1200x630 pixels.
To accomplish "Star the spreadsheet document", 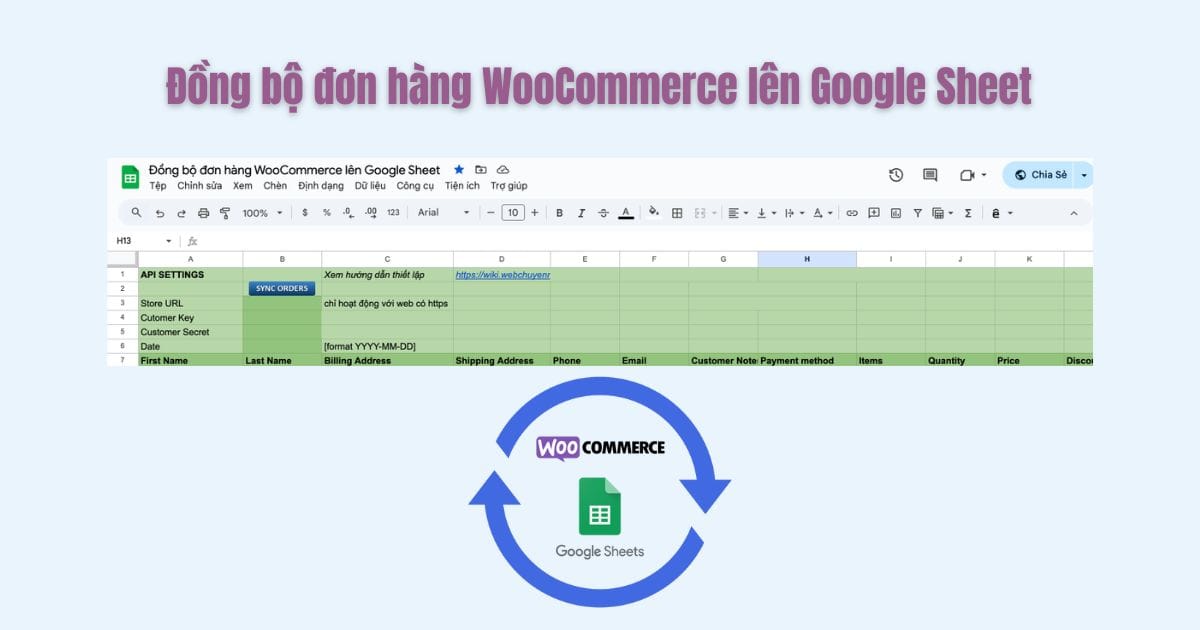I will [x=458, y=169].
